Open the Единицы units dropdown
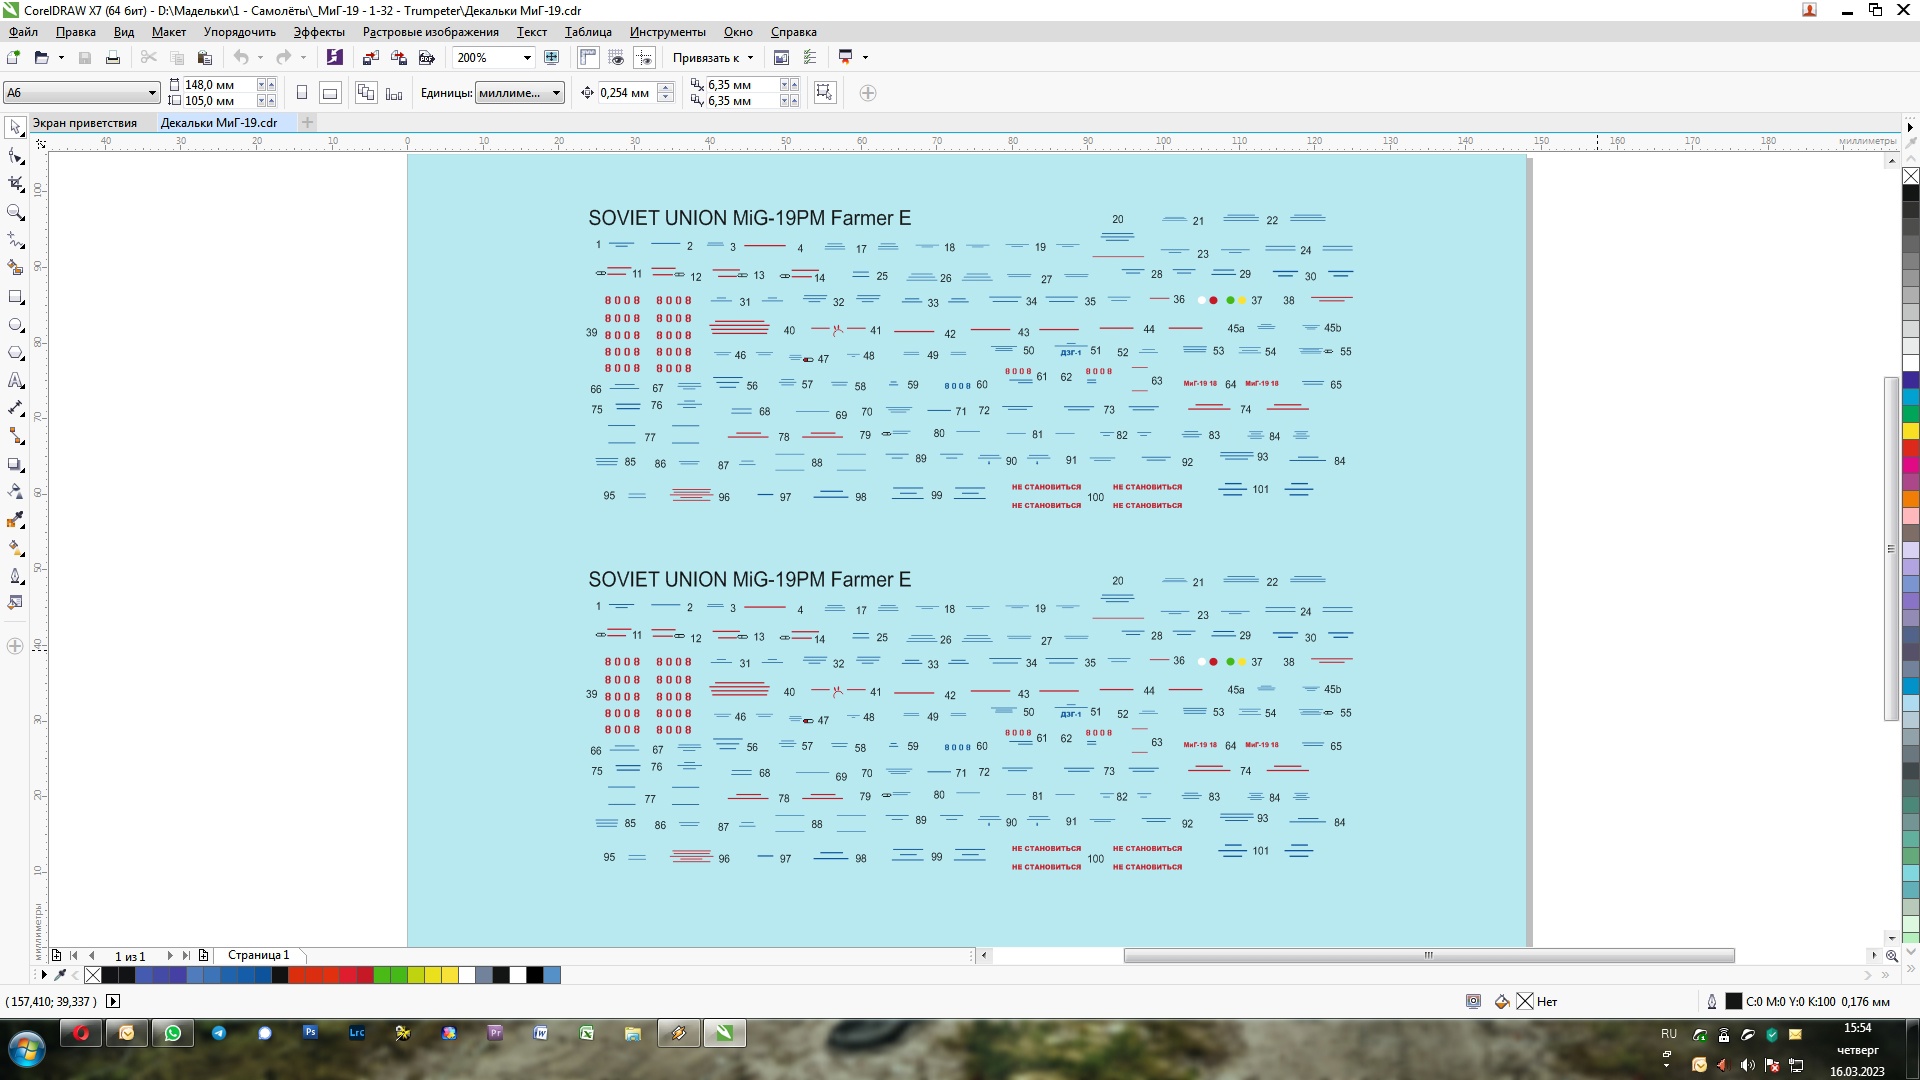 556,93
